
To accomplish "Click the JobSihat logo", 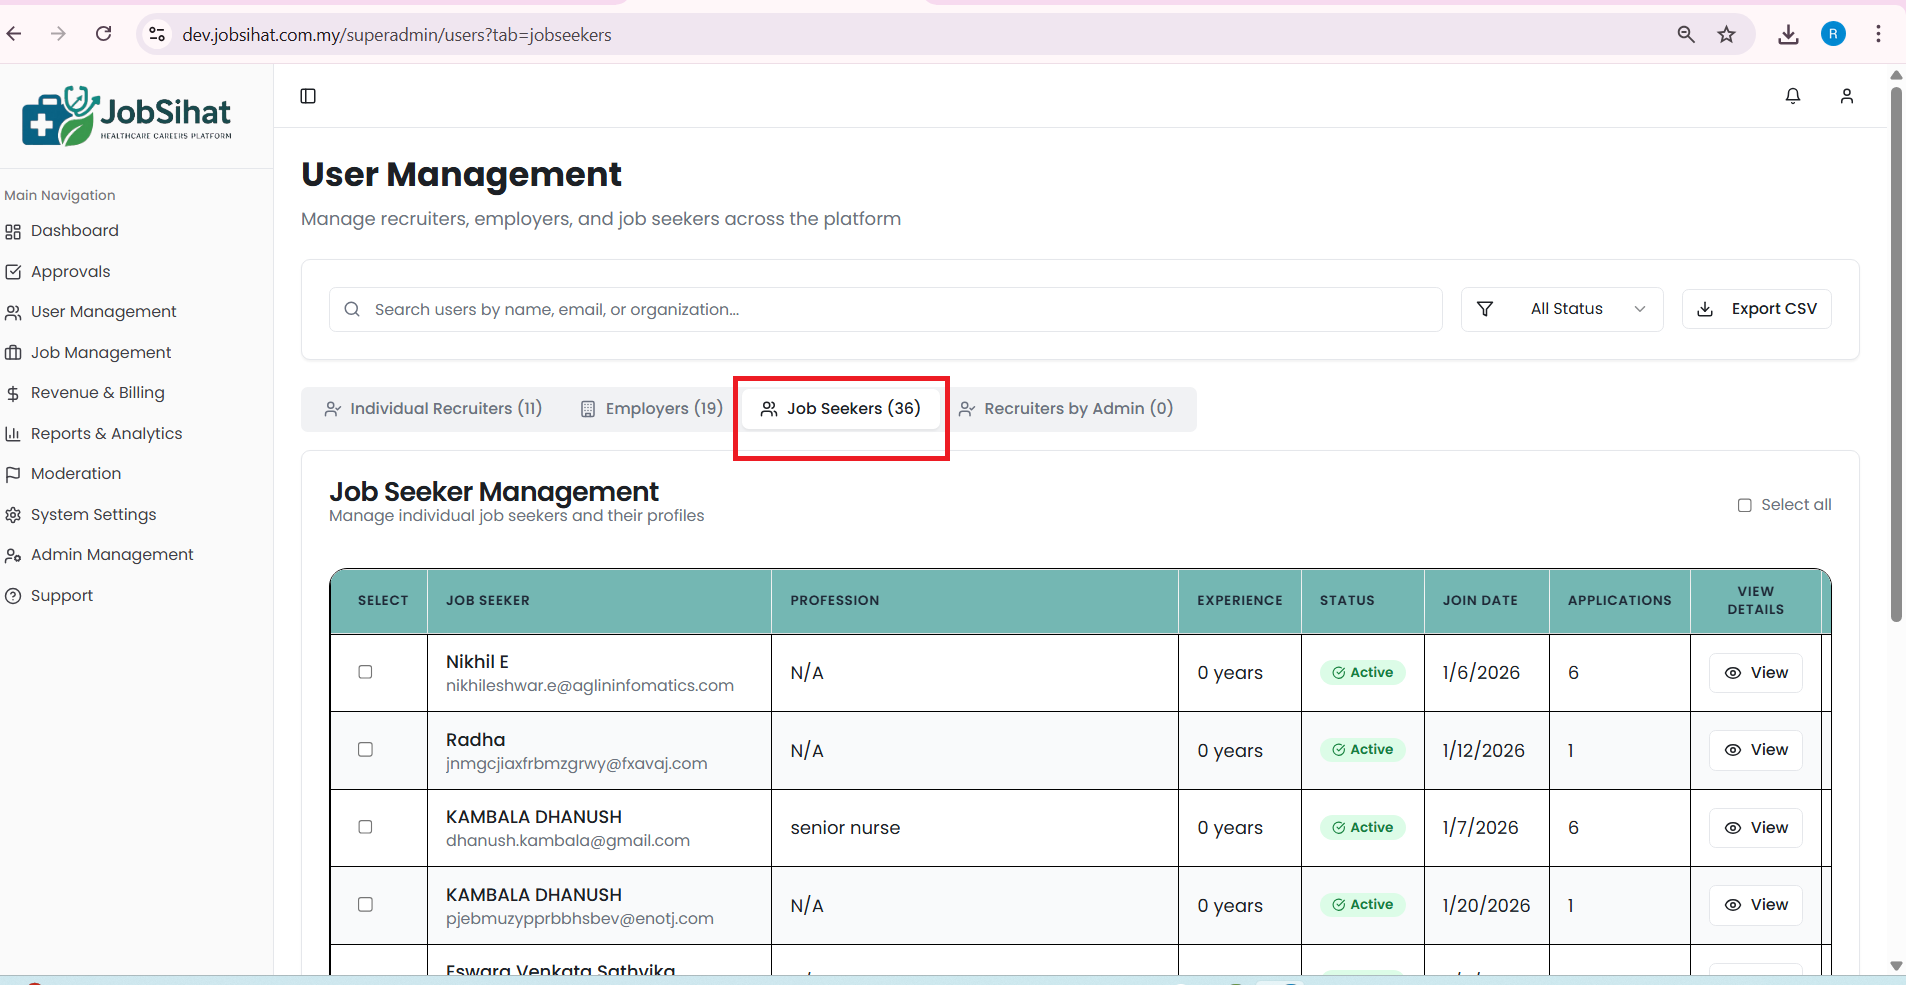I will 127,116.
